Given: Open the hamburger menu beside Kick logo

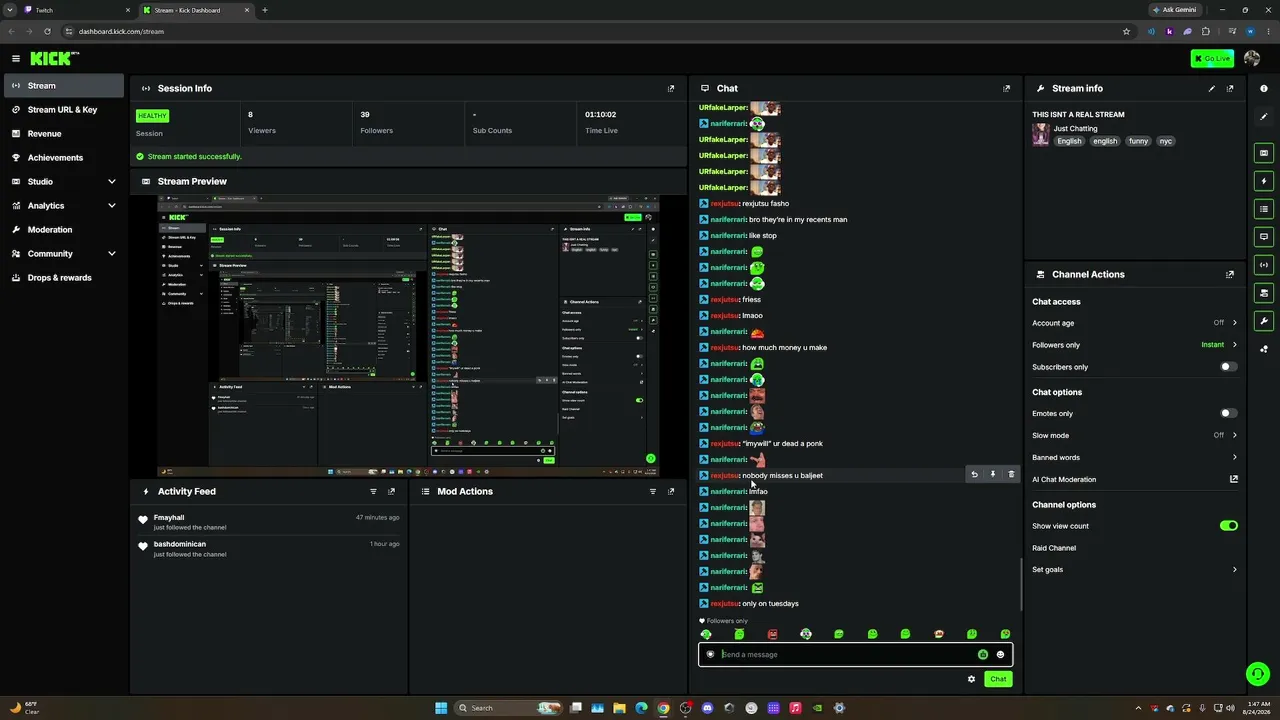Looking at the screenshot, I should pyautogui.click(x=16, y=59).
